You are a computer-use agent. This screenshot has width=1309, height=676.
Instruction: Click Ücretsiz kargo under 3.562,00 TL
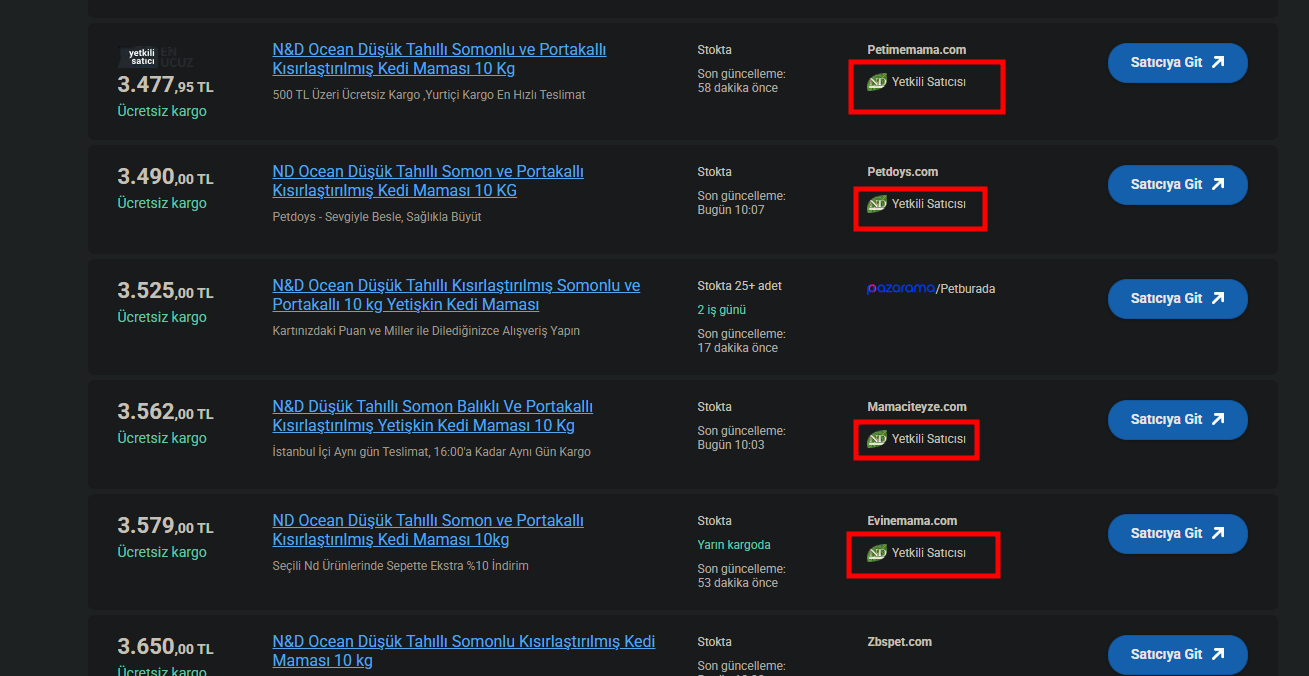(x=162, y=438)
